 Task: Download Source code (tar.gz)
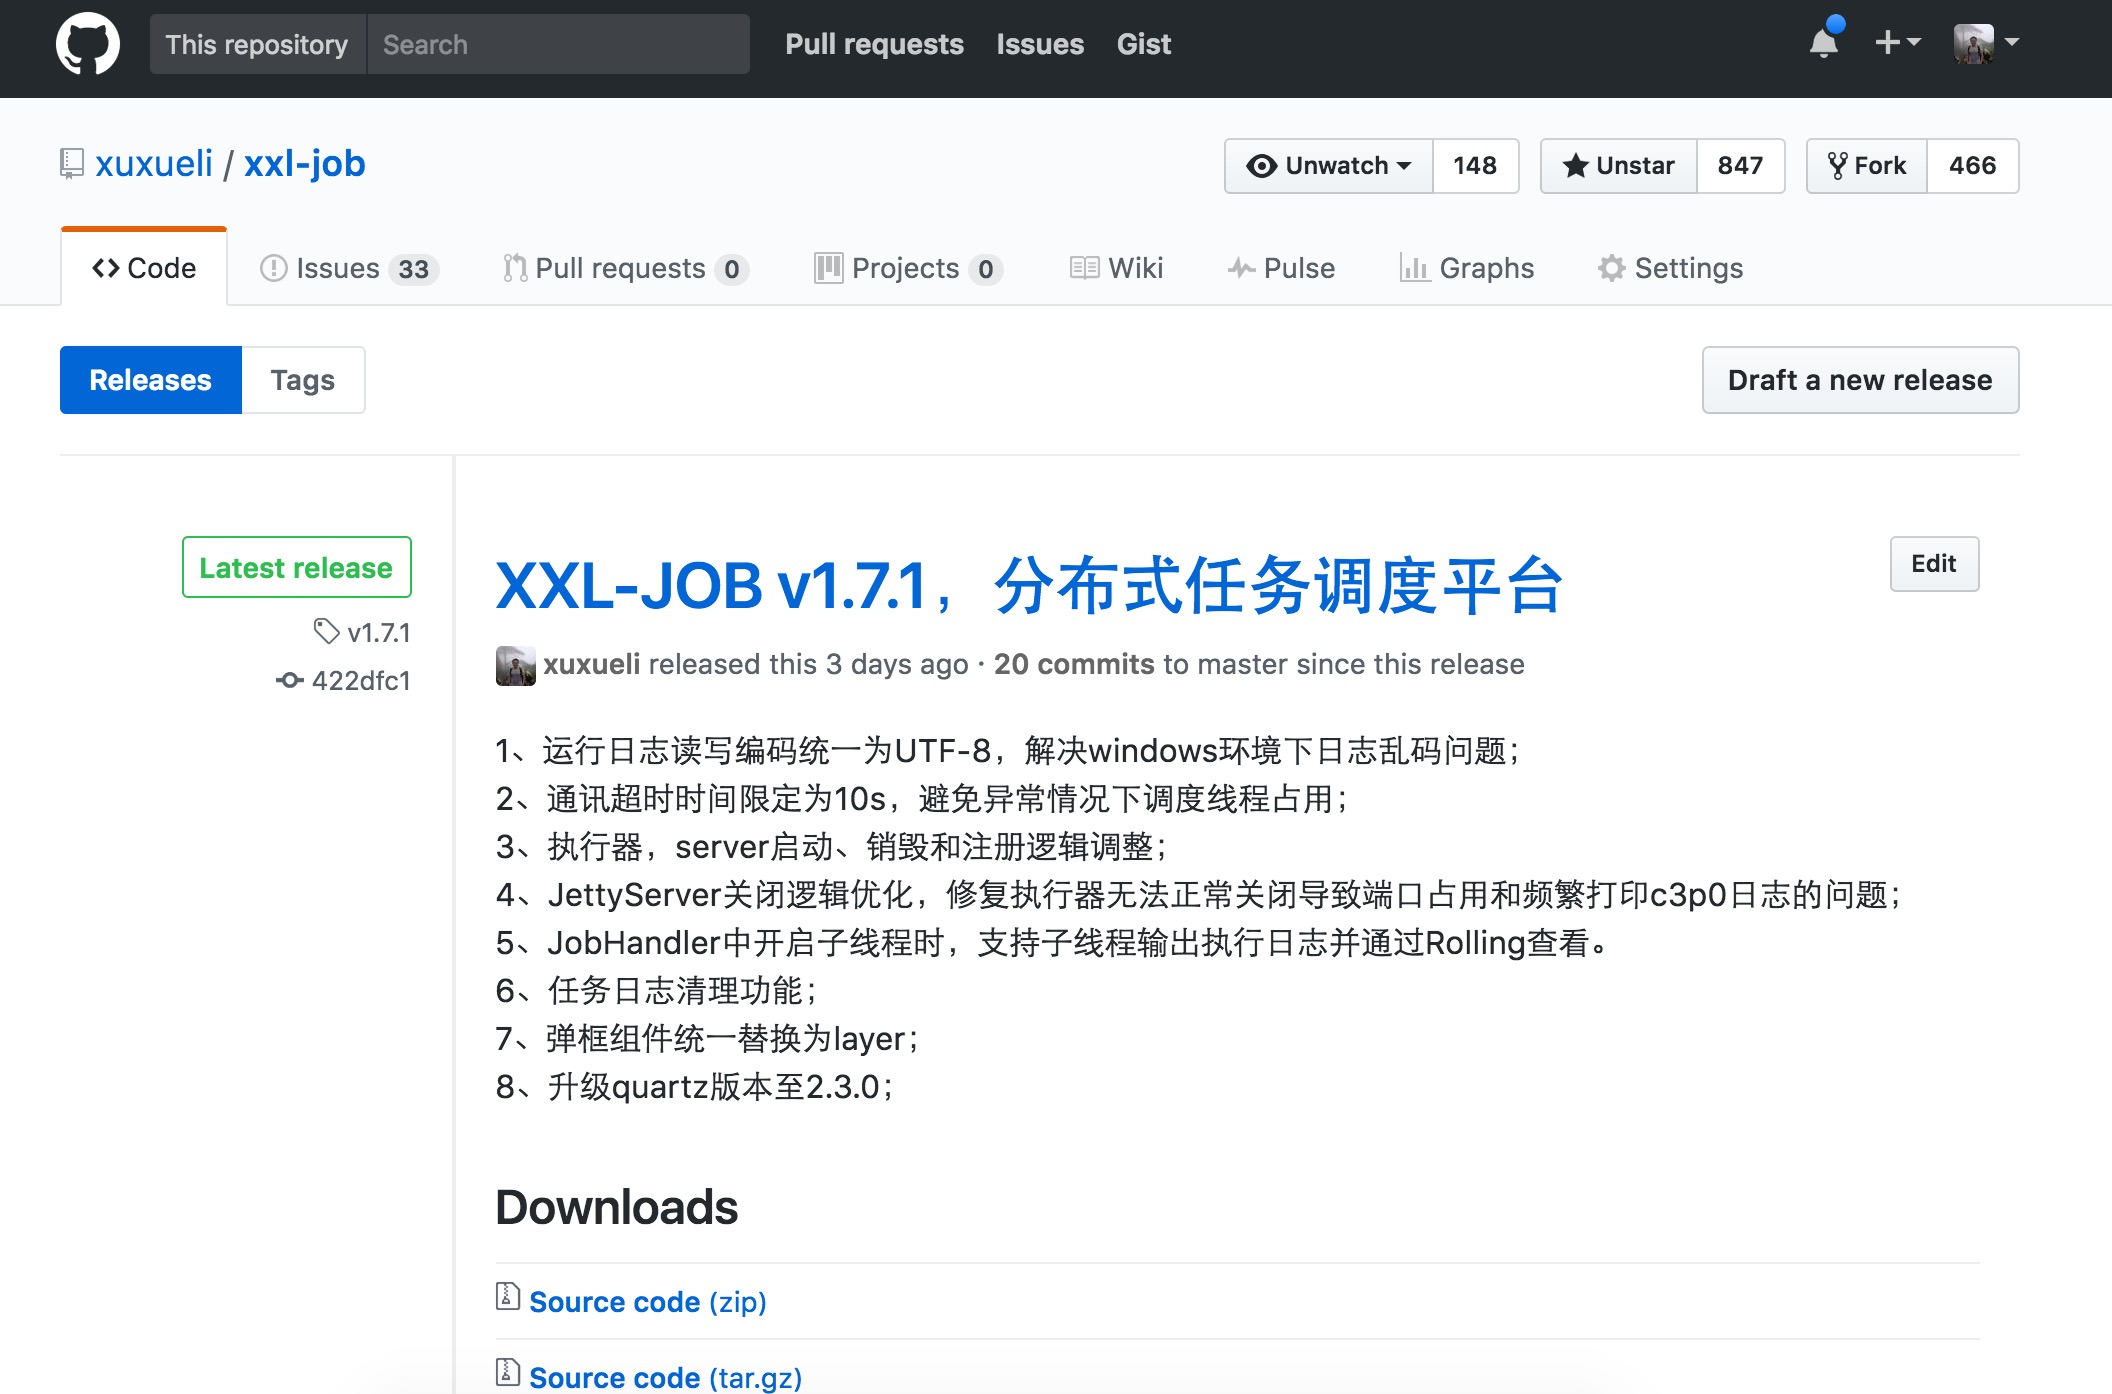(x=665, y=1378)
